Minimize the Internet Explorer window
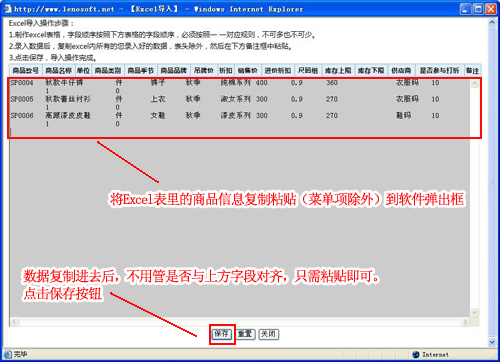Image resolution: width=500 pixels, height=362 pixels. pos(465,9)
